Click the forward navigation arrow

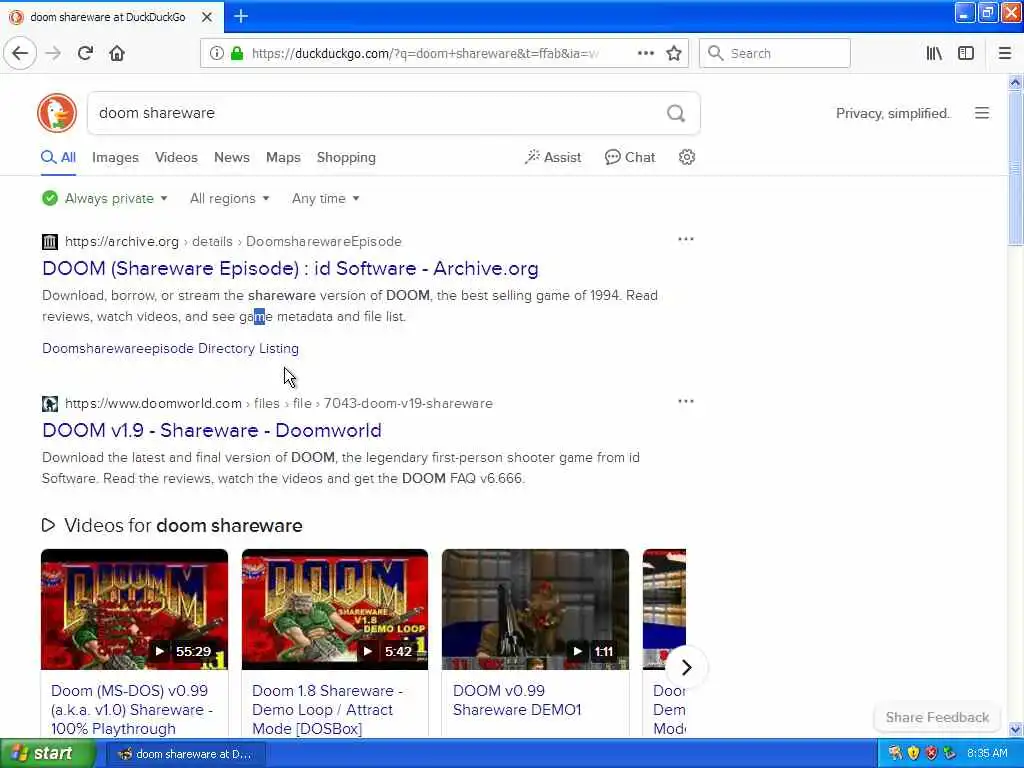tap(54, 54)
